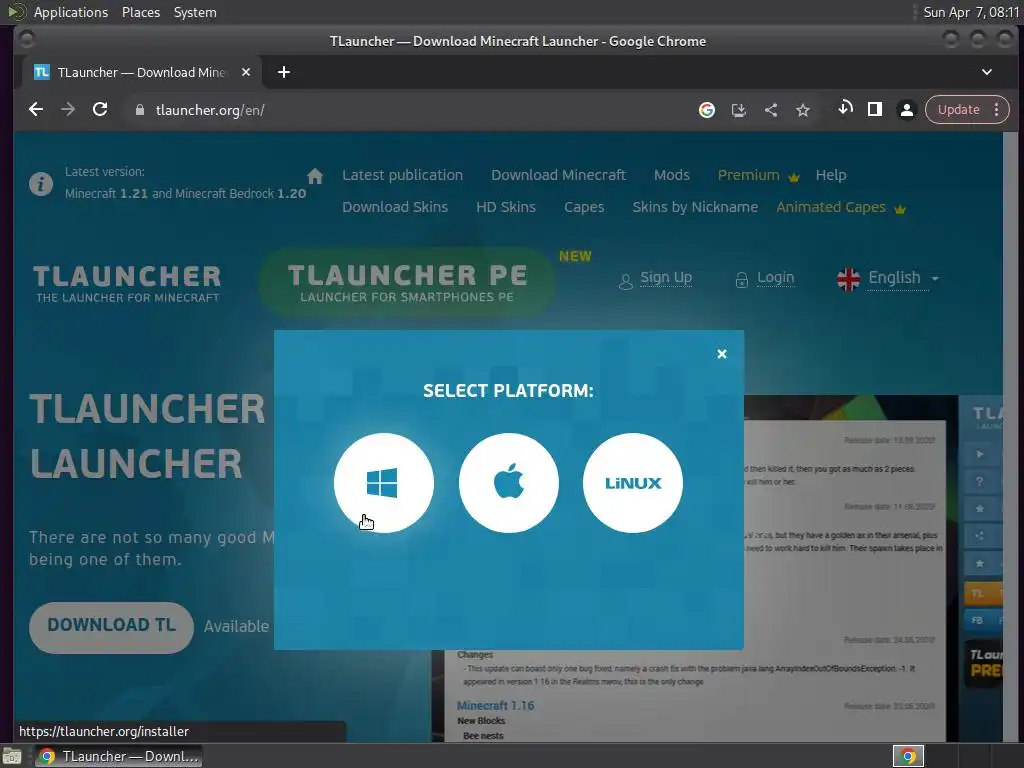Navigate to Mods section
This screenshot has width=1024, height=768.
click(x=671, y=175)
